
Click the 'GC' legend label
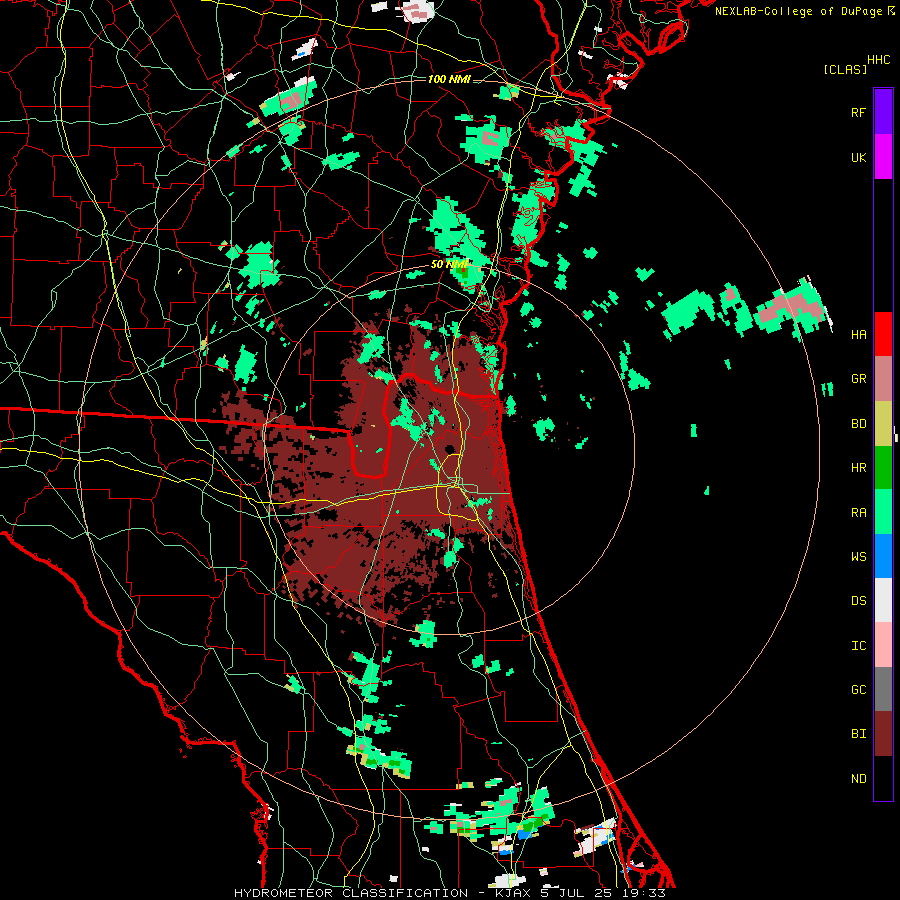click(858, 690)
